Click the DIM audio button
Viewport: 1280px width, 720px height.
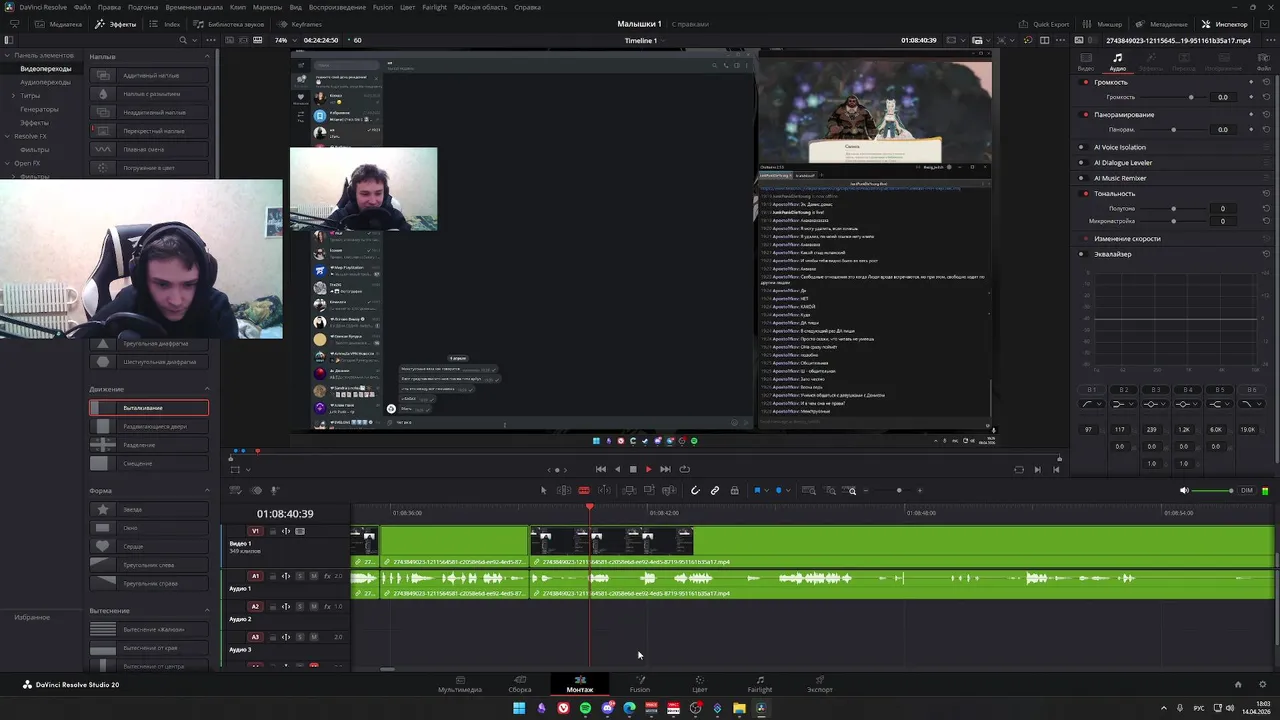[1247, 490]
